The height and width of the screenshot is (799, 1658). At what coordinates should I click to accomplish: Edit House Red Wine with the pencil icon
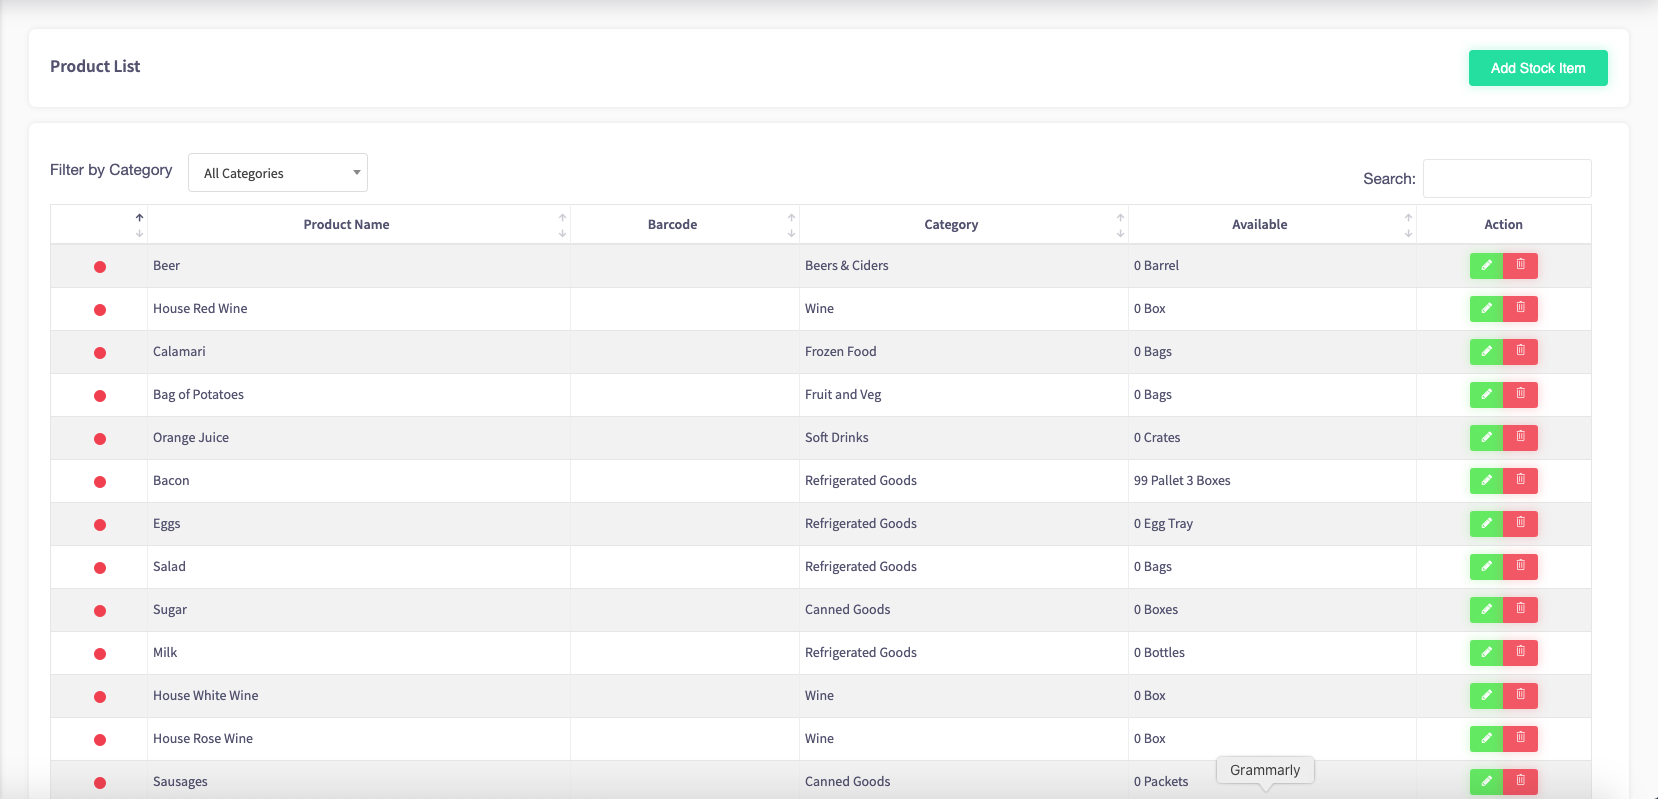coord(1486,308)
